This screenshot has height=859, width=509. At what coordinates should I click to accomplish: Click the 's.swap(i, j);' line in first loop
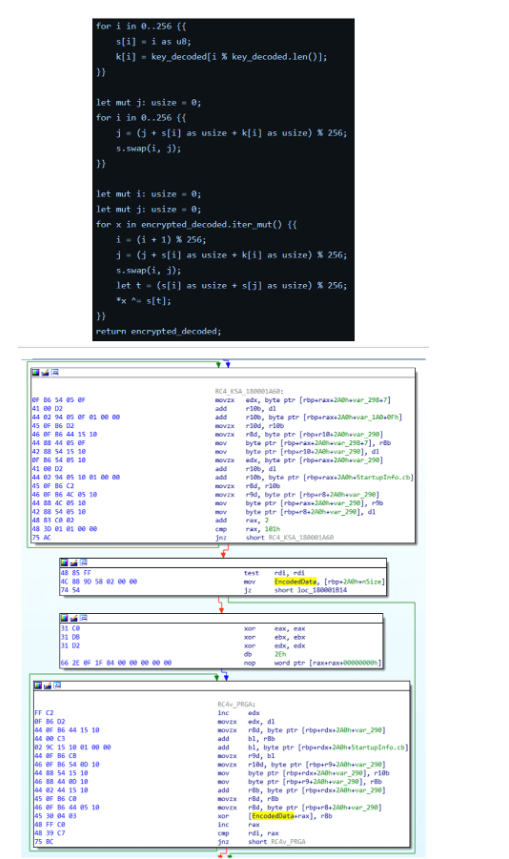pos(148,148)
